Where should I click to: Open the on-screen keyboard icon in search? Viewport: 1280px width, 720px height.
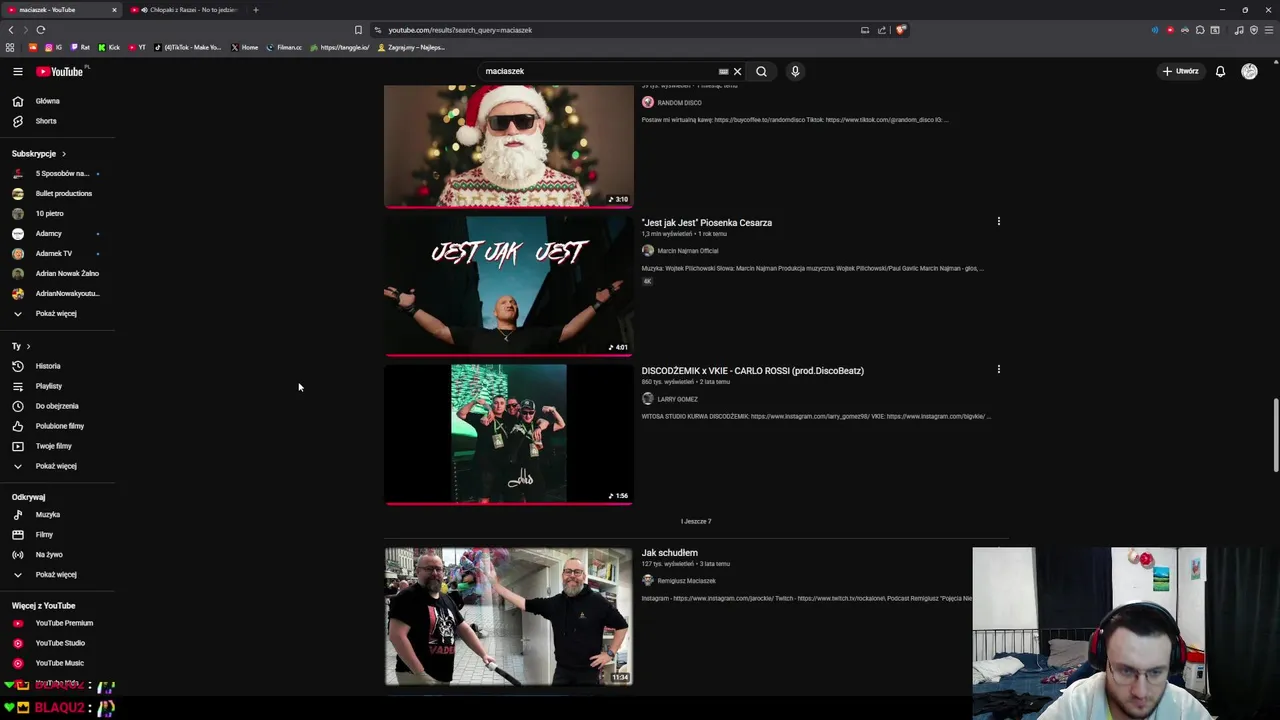[x=723, y=72]
